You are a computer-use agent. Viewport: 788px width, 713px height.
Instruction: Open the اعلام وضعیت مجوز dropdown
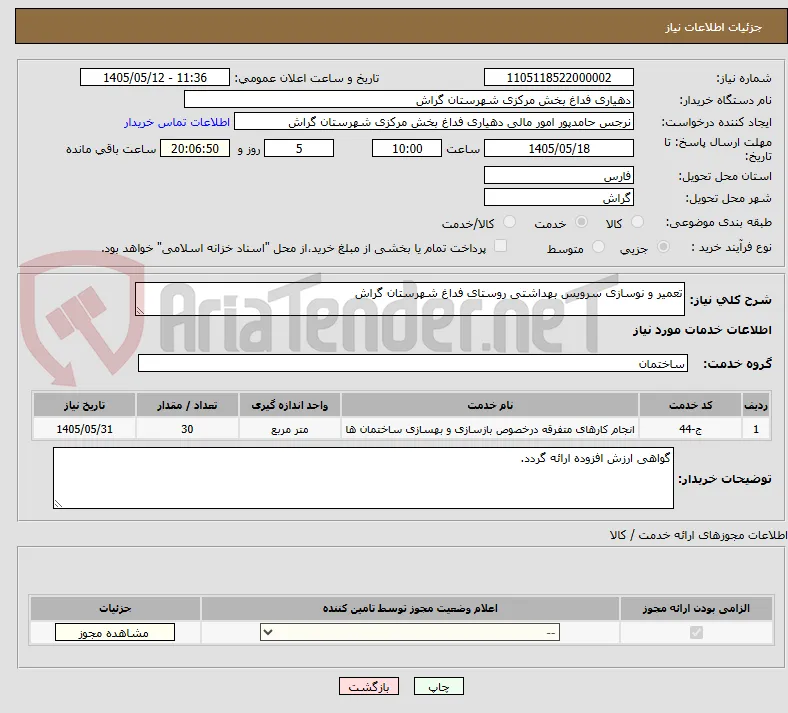tap(410, 632)
